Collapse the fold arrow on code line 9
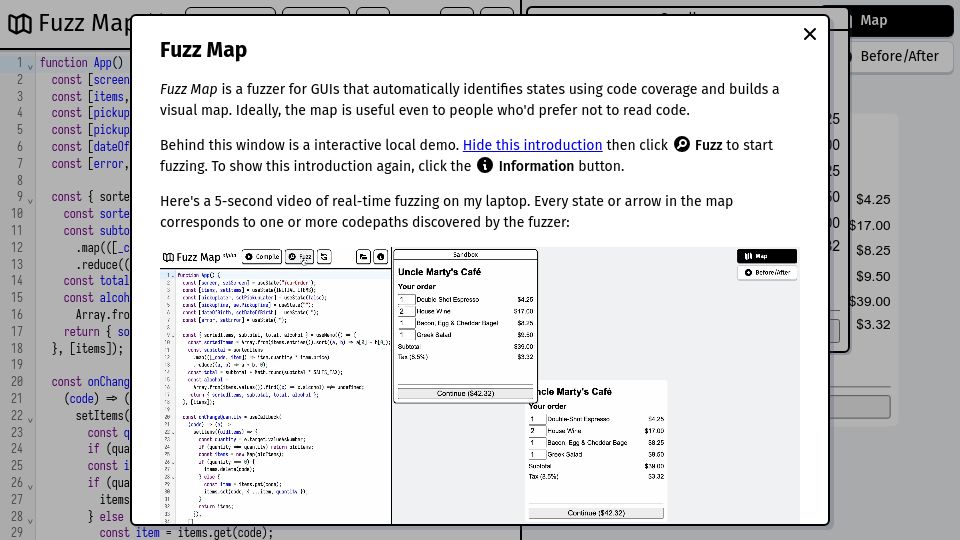Viewport: 960px width, 540px height. click(x=30, y=200)
